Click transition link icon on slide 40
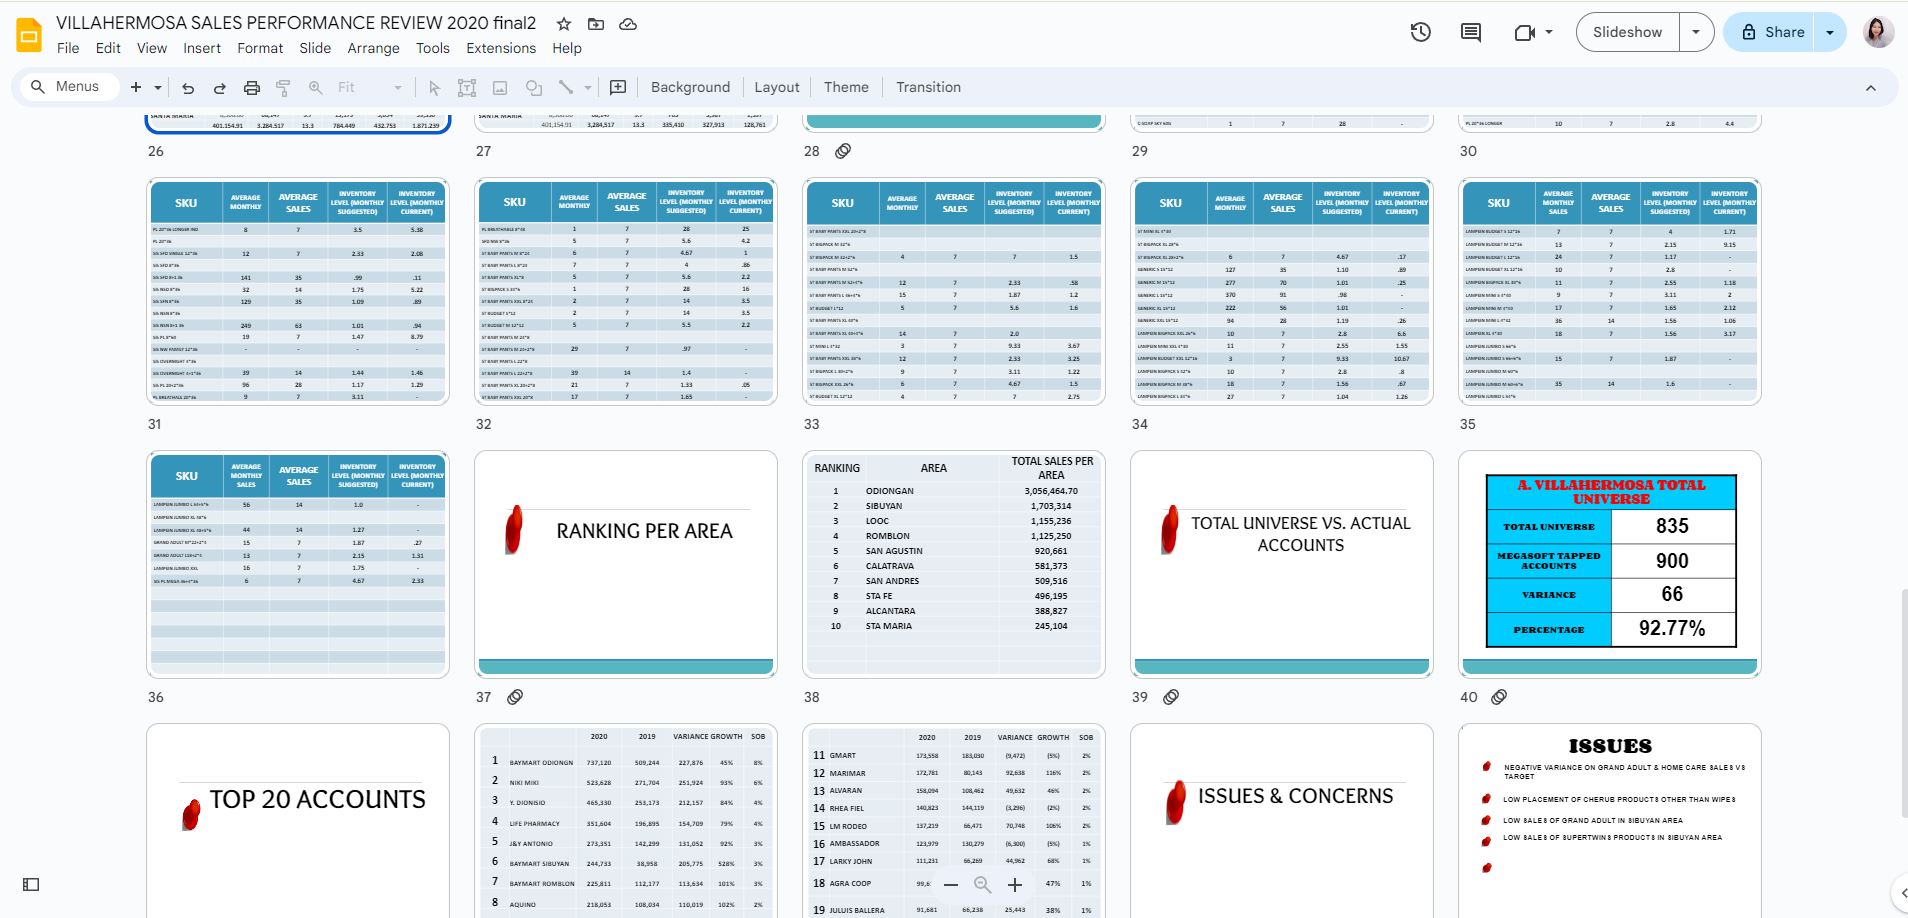Screen dimensions: 1908x918 click(x=1499, y=697)
